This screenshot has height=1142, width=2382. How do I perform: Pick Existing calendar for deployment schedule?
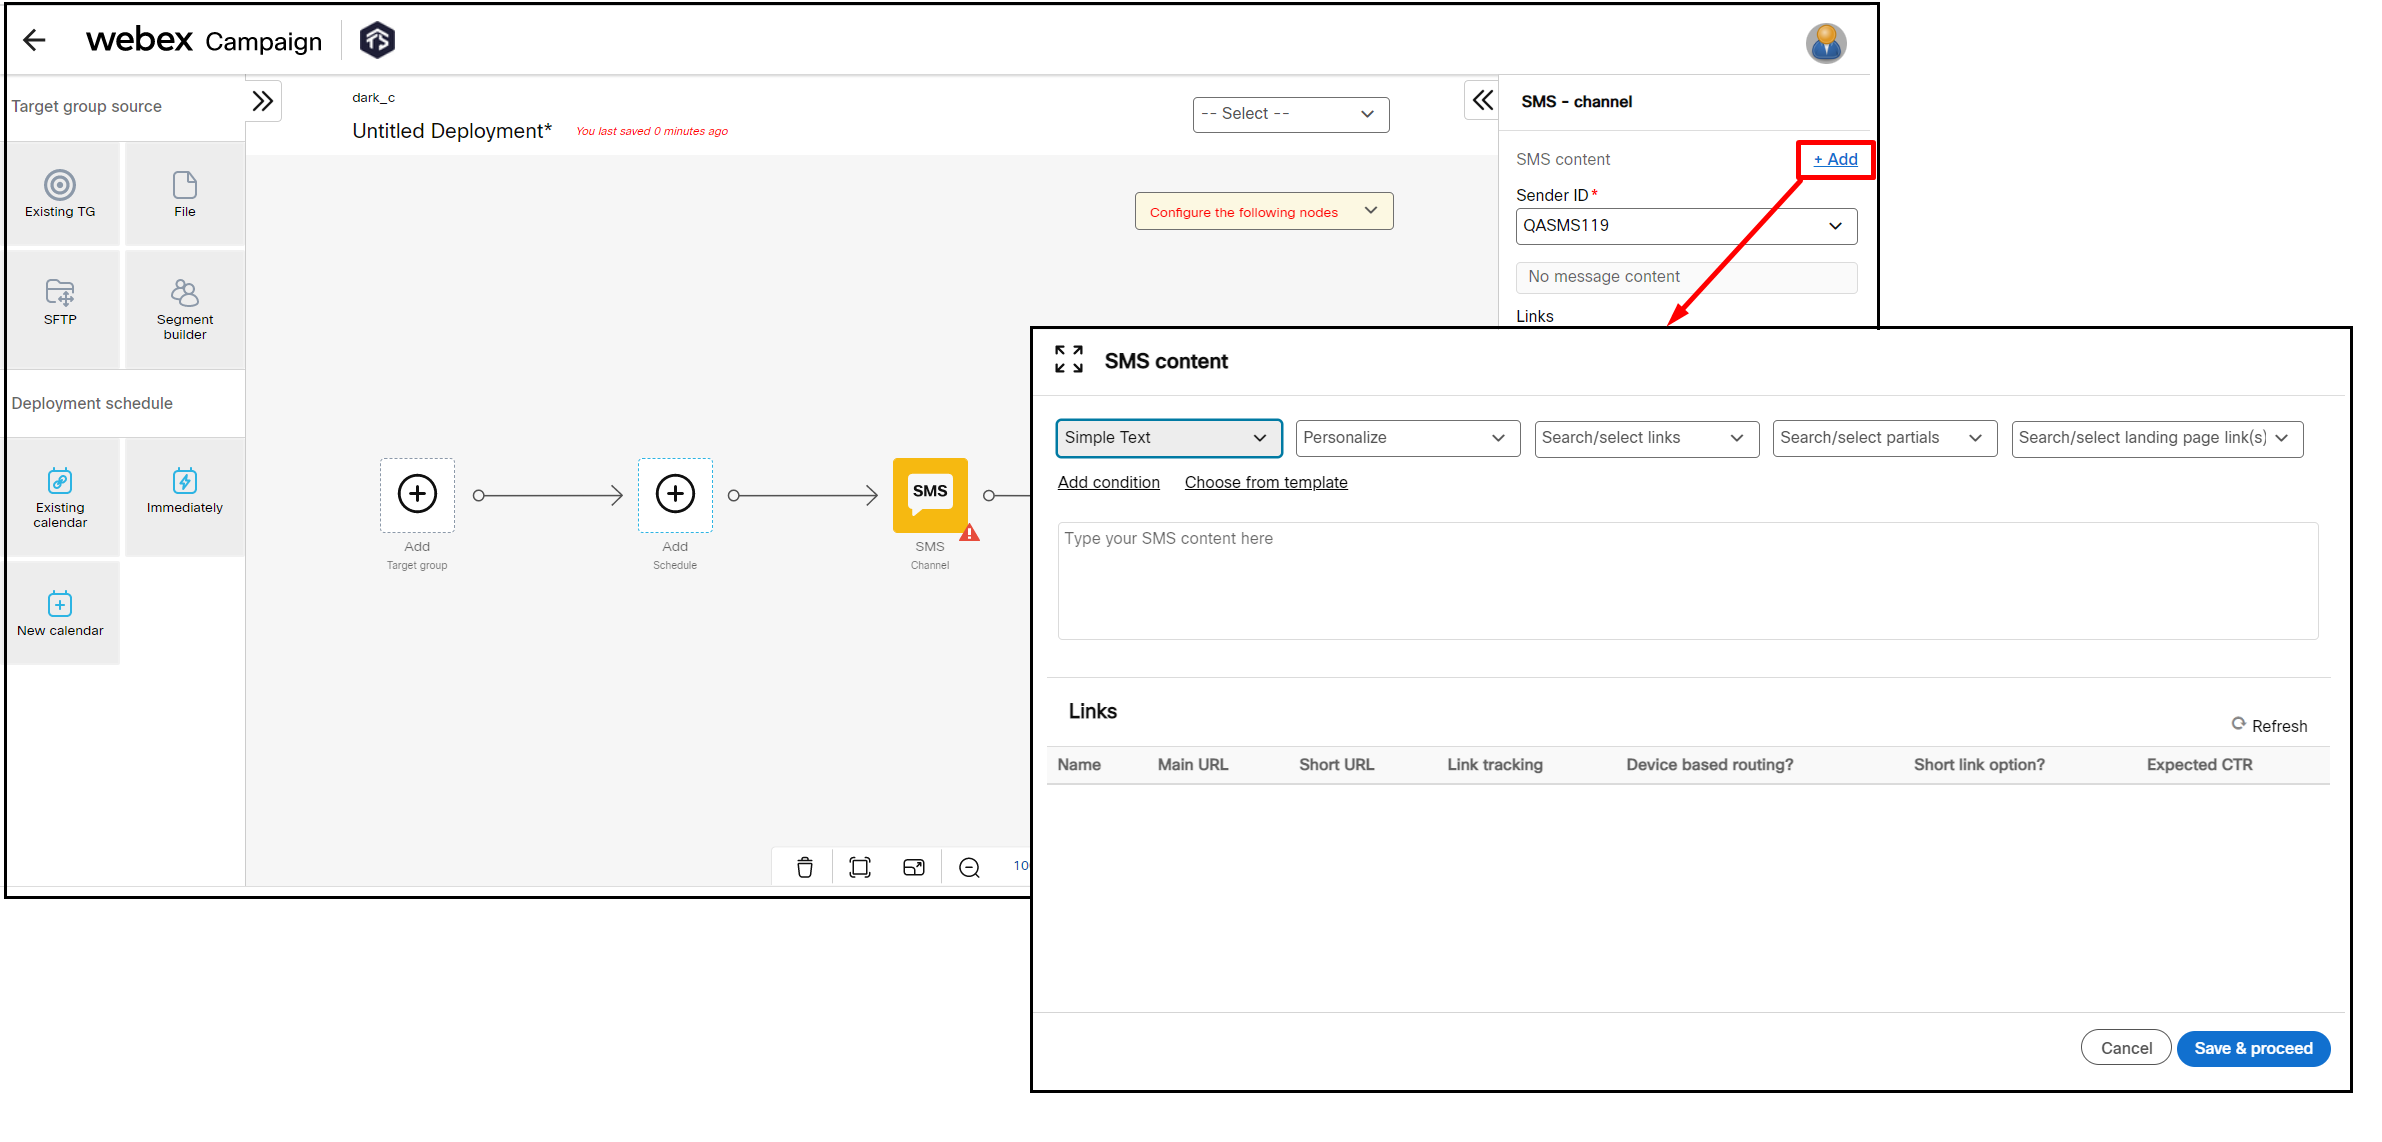(61, 497)
